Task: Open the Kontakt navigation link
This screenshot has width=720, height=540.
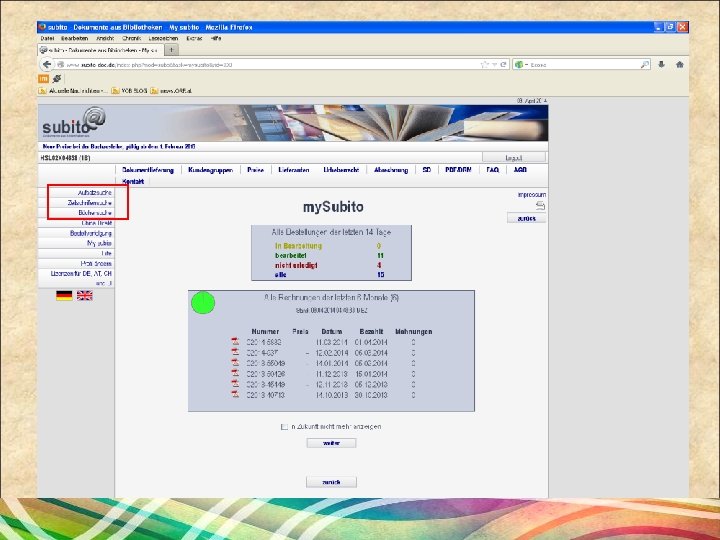Action: [x=133, y=181]
